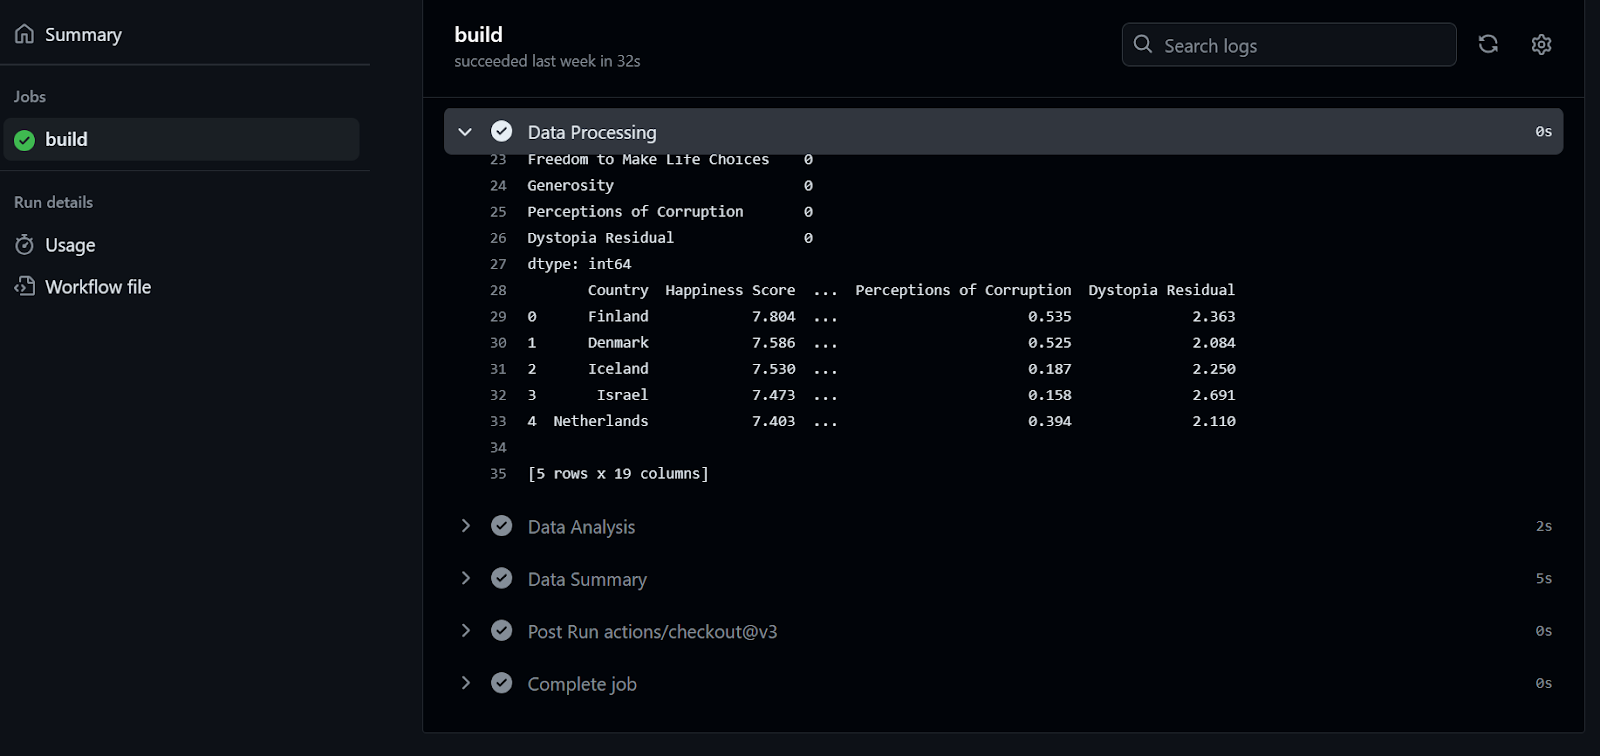
Task: Select log line number 24
Action: (498, 186)
